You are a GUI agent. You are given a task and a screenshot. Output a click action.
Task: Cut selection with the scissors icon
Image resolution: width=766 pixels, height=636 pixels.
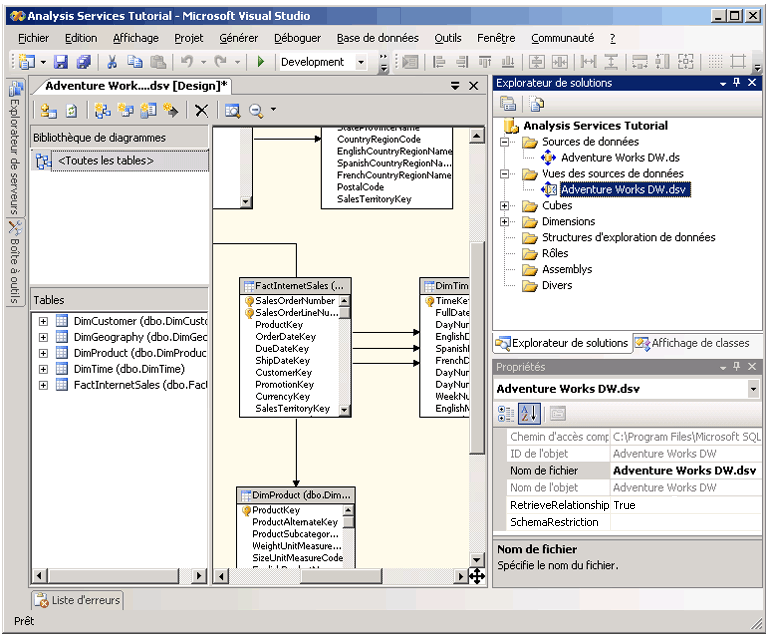tap(112, 62)
